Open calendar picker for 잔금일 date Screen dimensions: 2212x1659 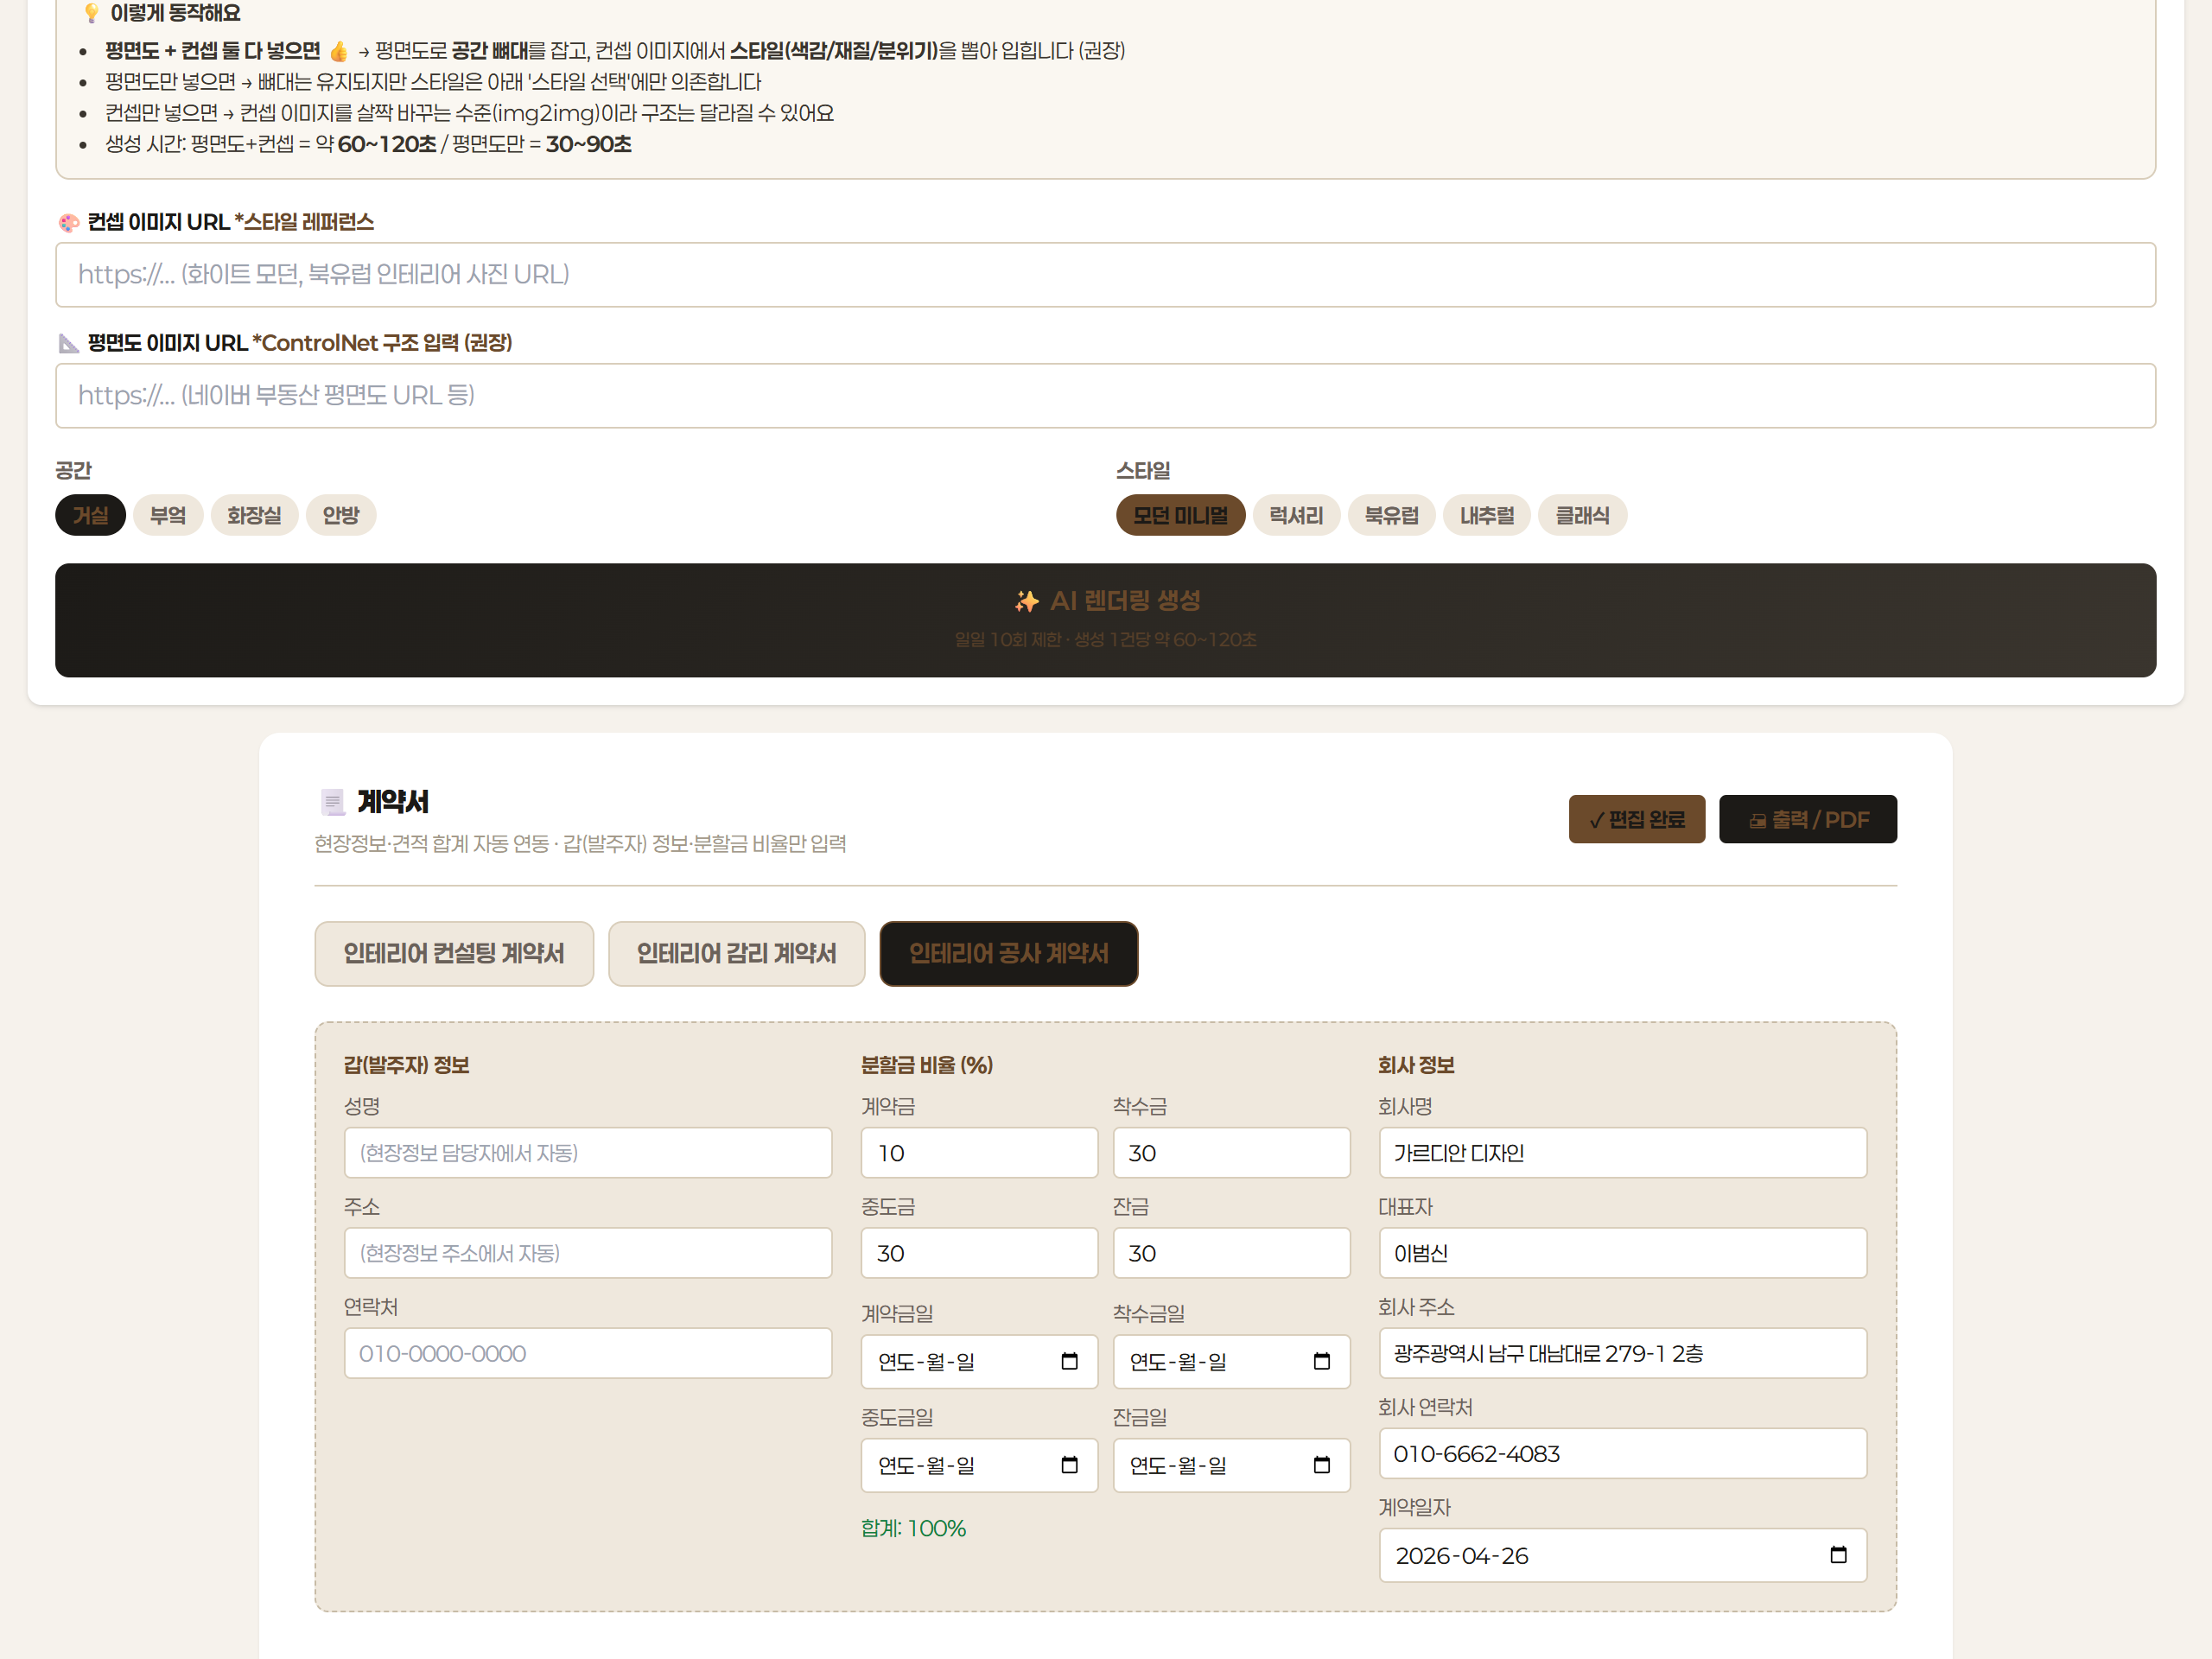pos(1321,1465)
